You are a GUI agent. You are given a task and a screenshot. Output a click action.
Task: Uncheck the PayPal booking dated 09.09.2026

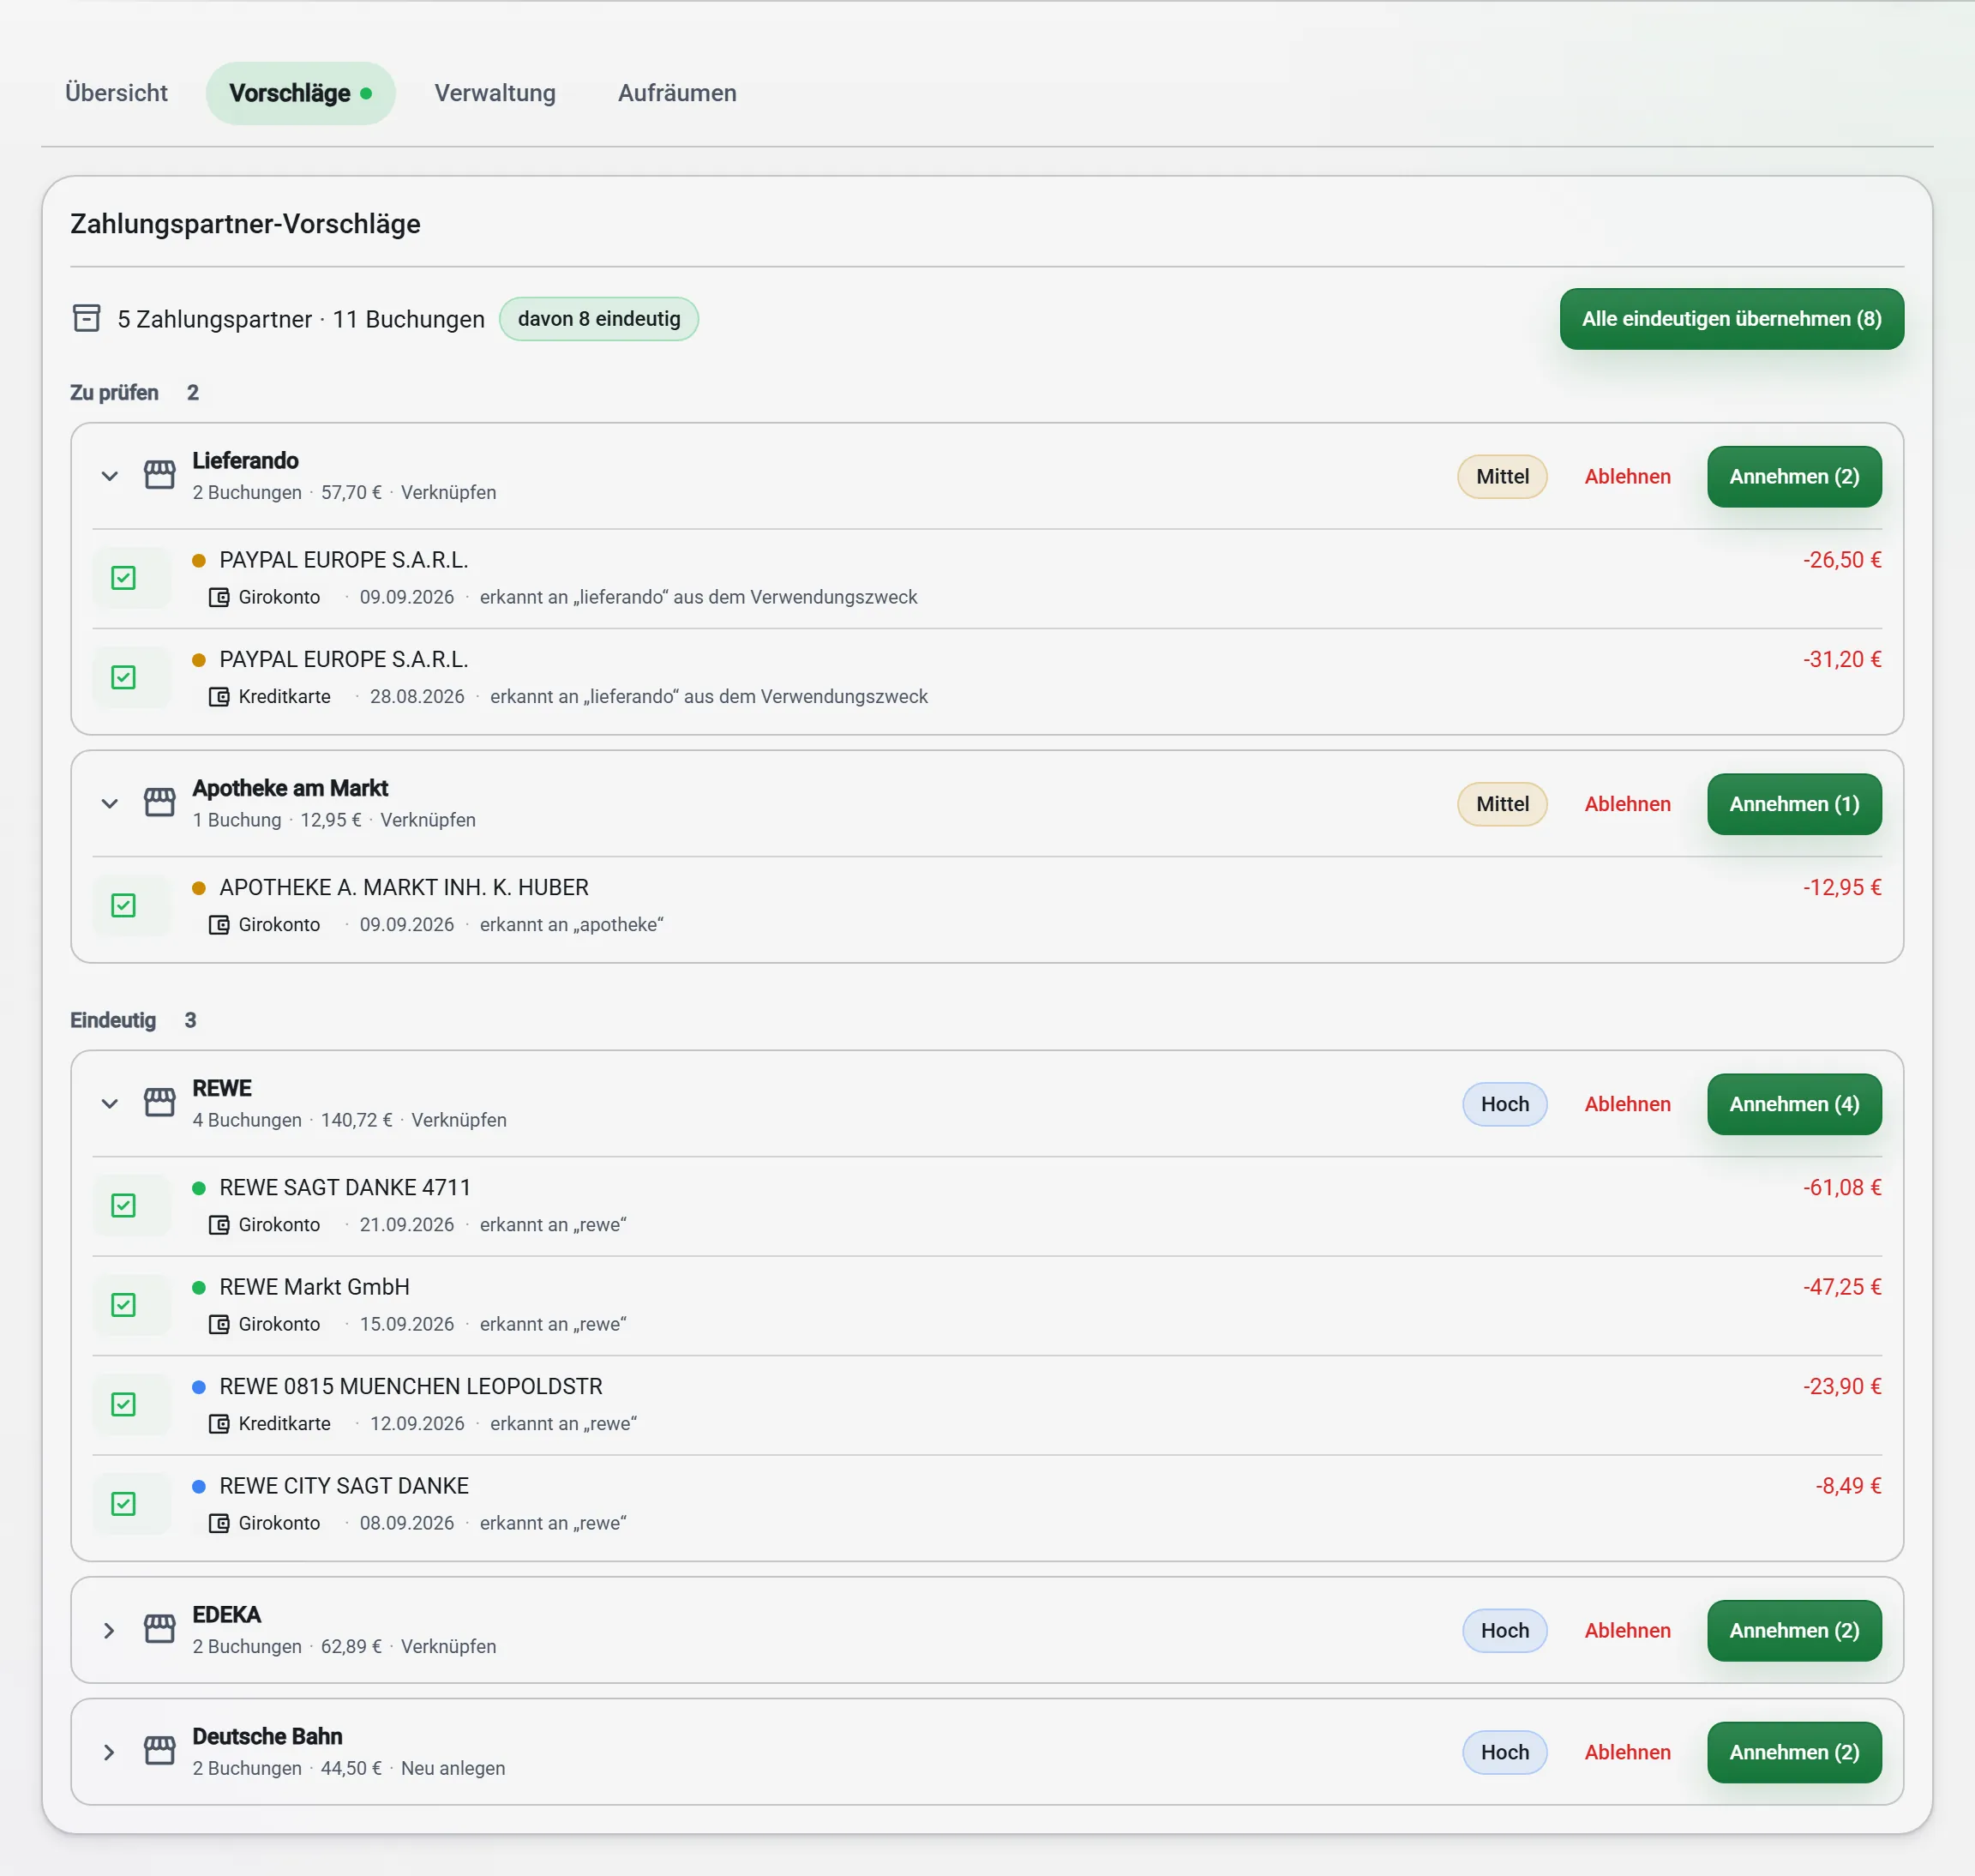coord(123,578)
